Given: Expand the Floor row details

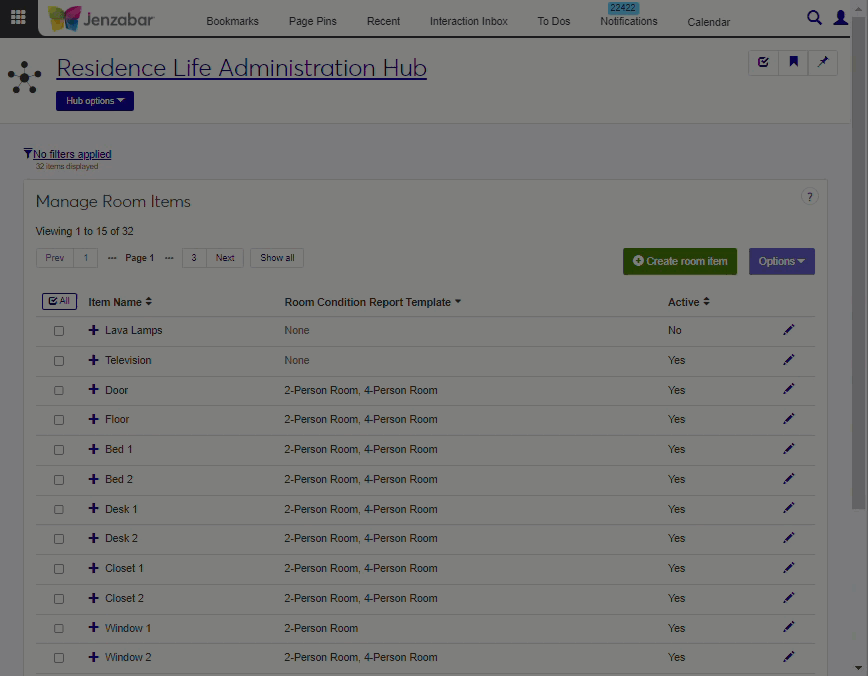Looking at the screenshot, I should coord(94,419).
